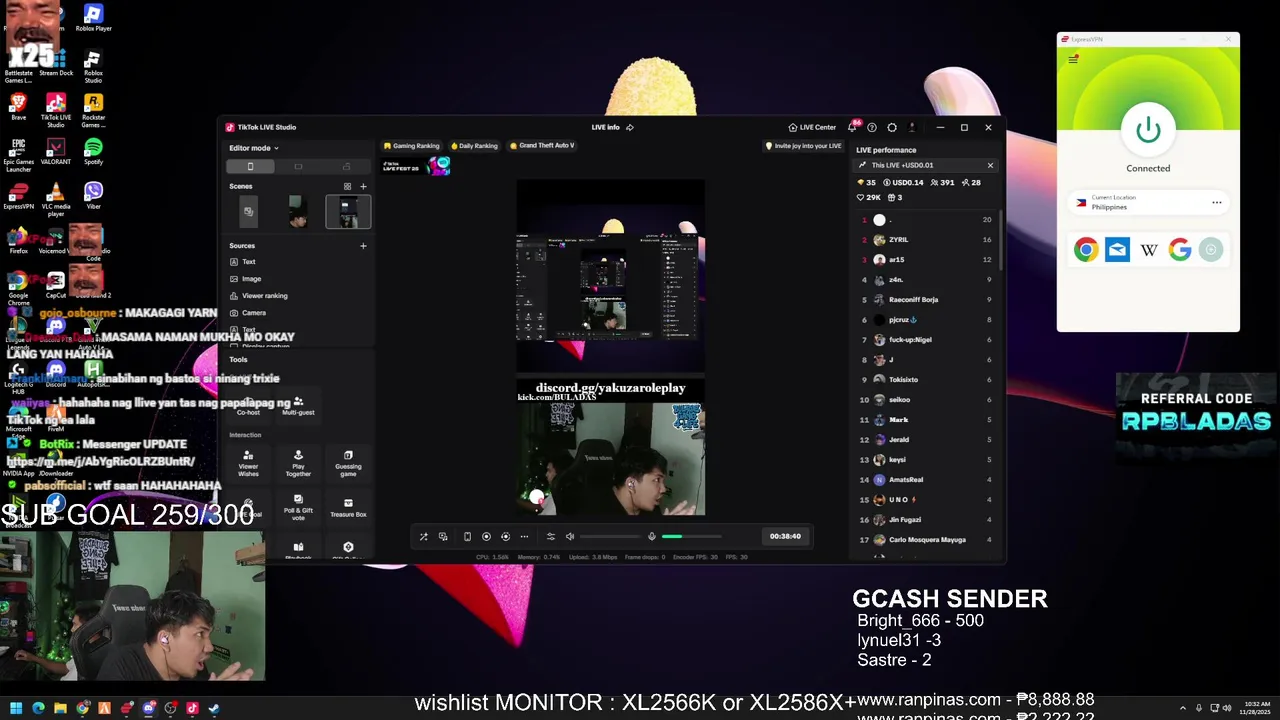Click the LIVE info share icon

630,127
